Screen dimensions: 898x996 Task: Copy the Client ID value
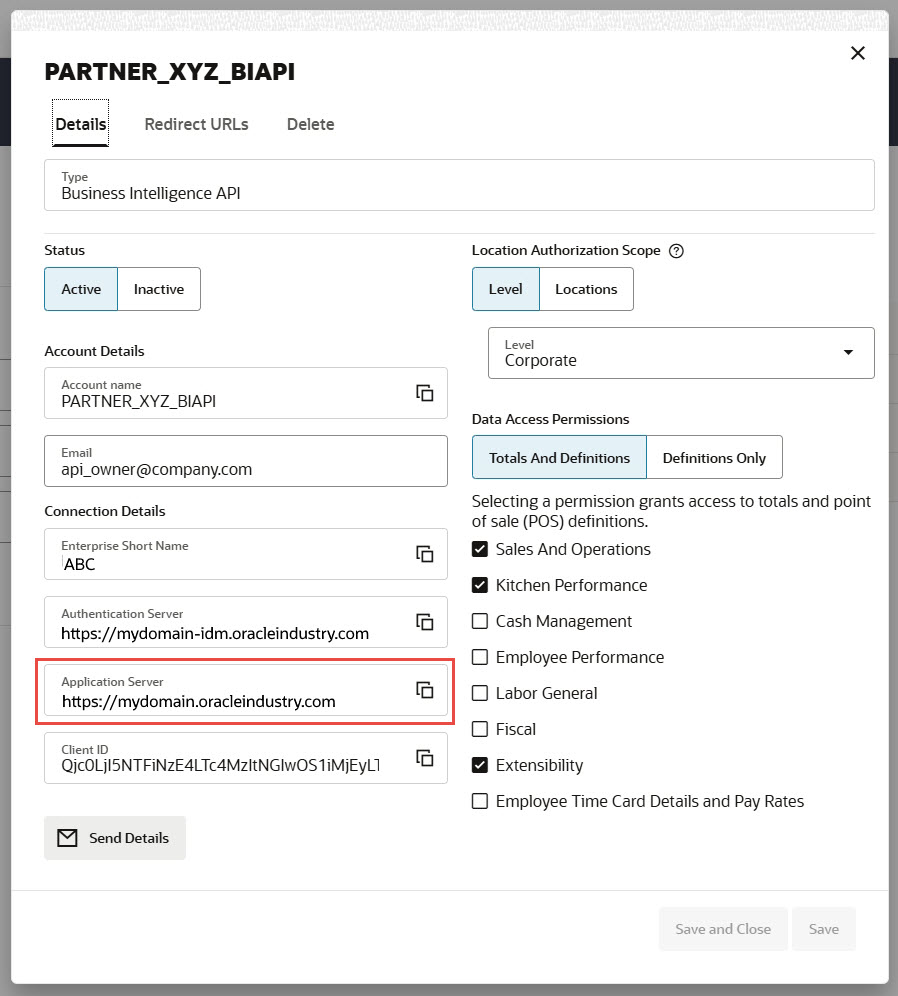[x=425, y=758]
